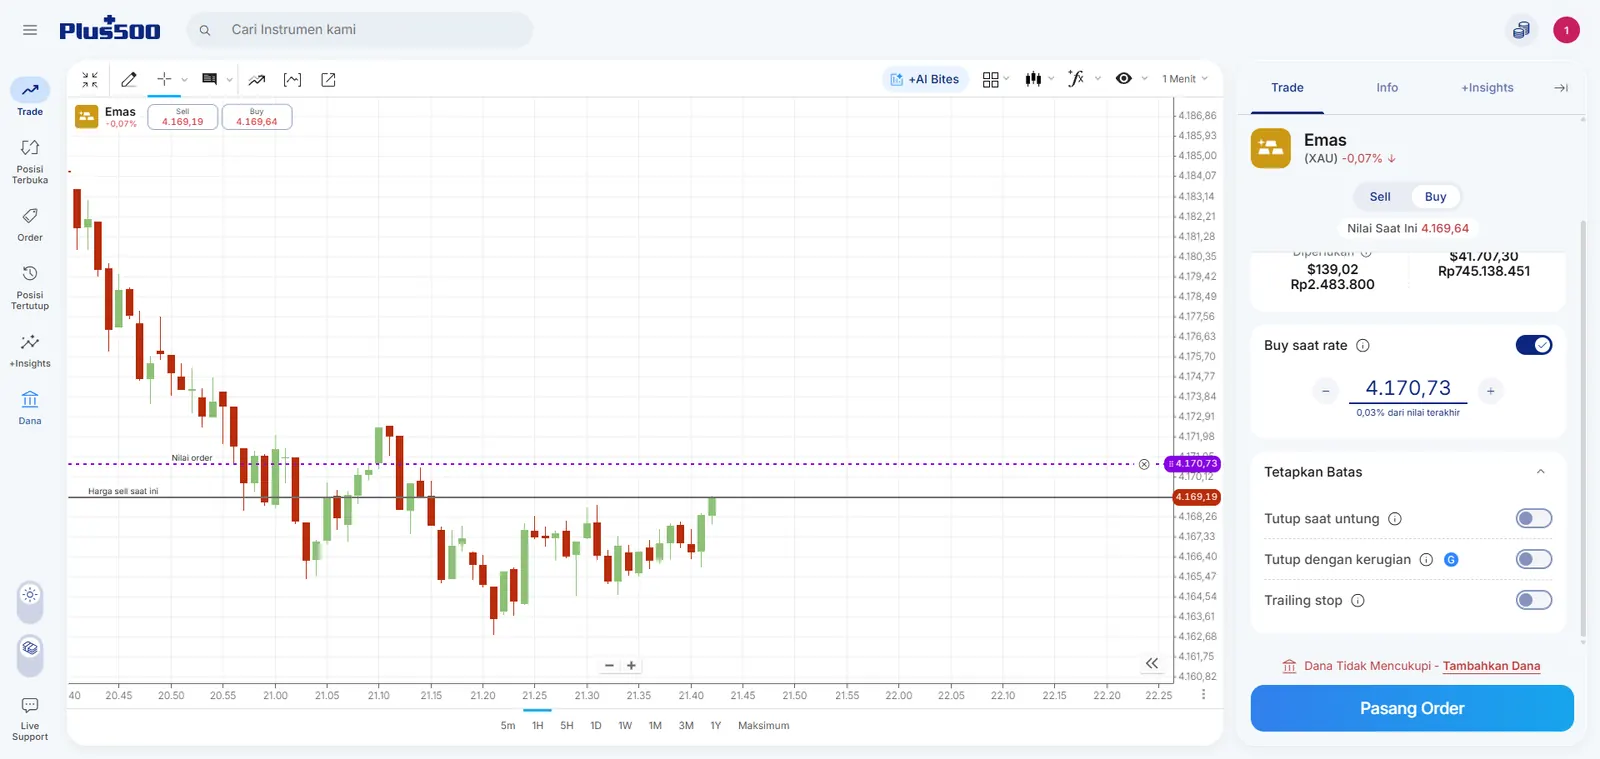The image size is (1600, 759).
Task: Toggle the layers switch in sidebar
Action: (x=30, y=654)
